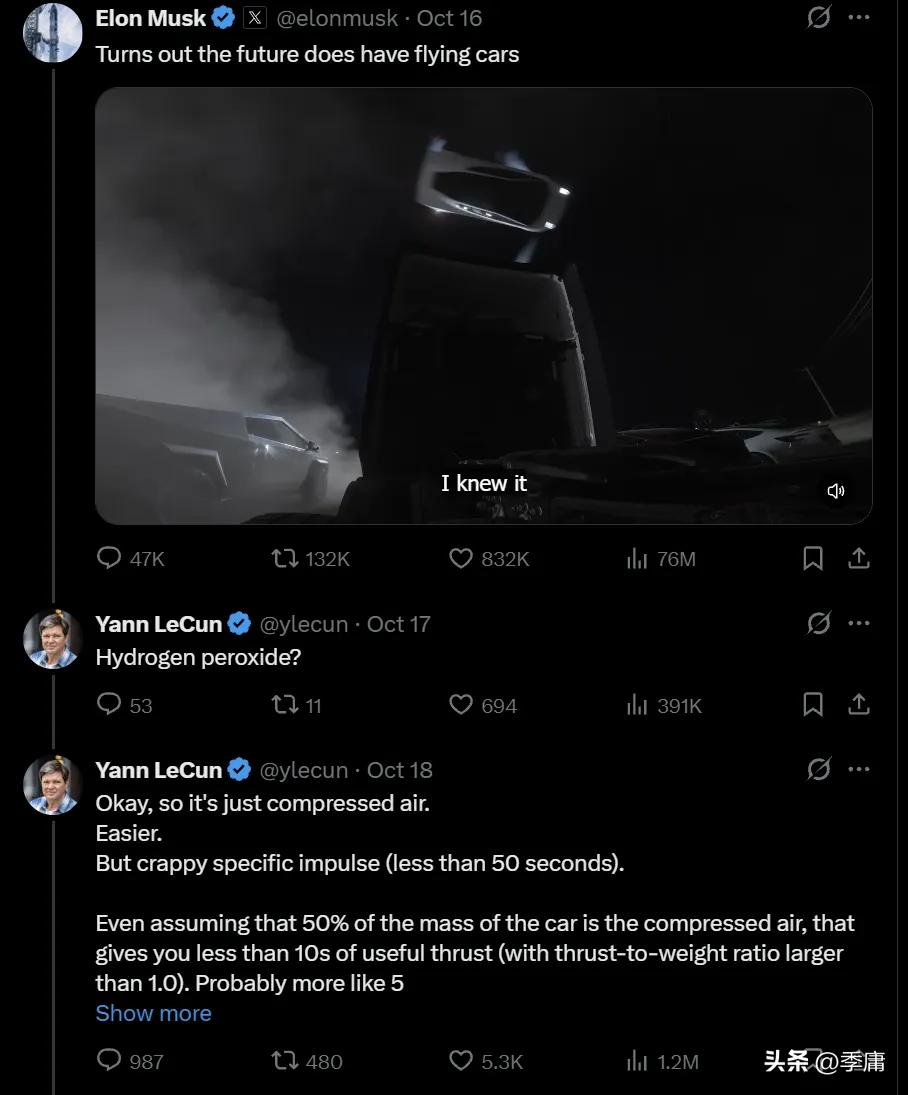
Task: Share Elon Musk's post via share icon
Action: 858,559
